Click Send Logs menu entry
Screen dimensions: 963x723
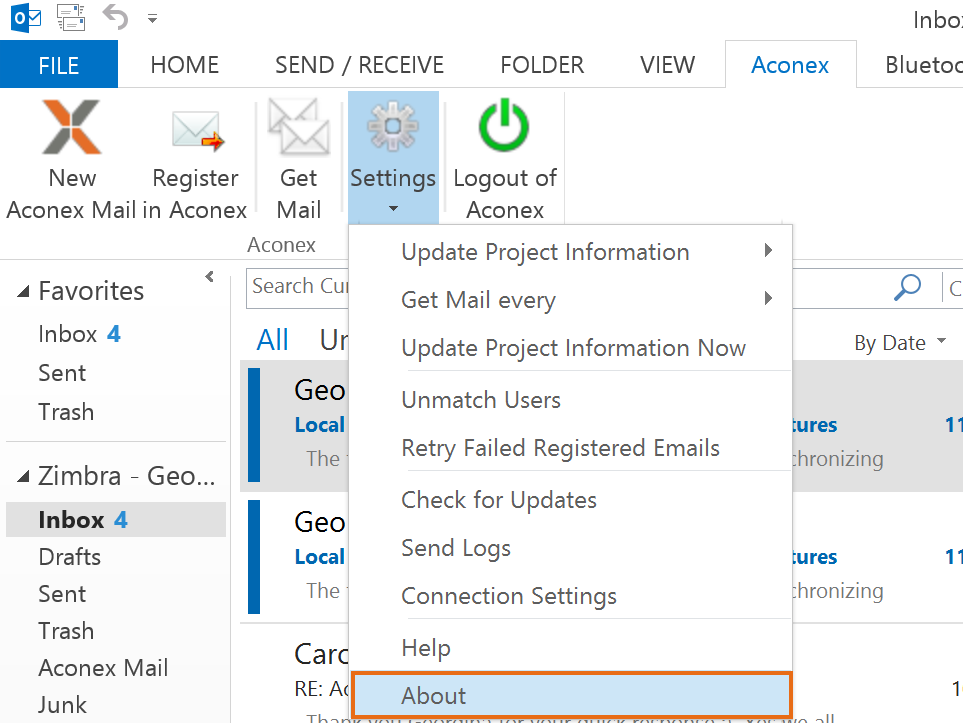tap(571, 548)
